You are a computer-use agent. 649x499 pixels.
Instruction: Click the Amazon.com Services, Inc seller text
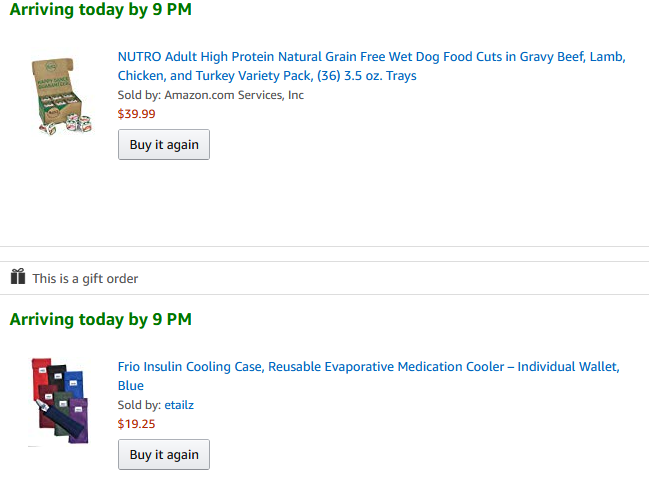point(234,95)
